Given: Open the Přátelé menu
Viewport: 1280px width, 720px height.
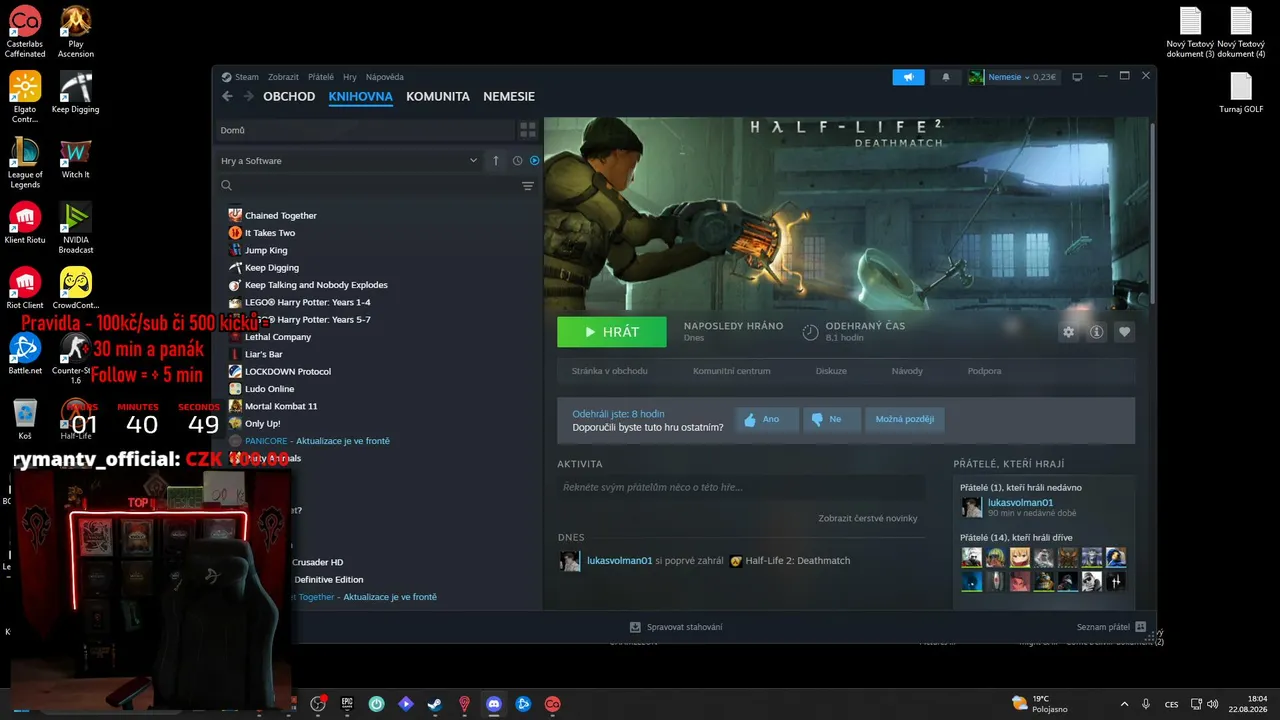Looking at the screenshot, I should pos(321,77).
